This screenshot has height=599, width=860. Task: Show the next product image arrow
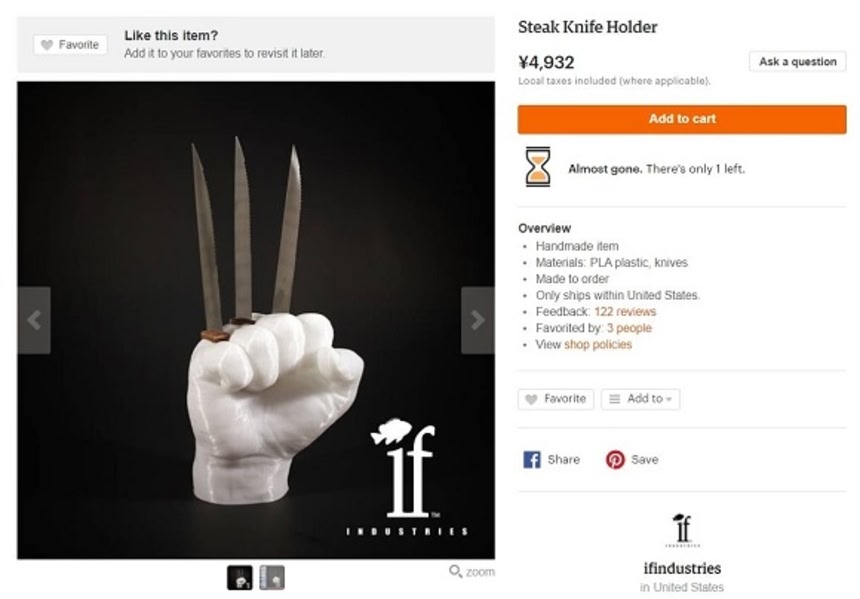coord(478,320)
